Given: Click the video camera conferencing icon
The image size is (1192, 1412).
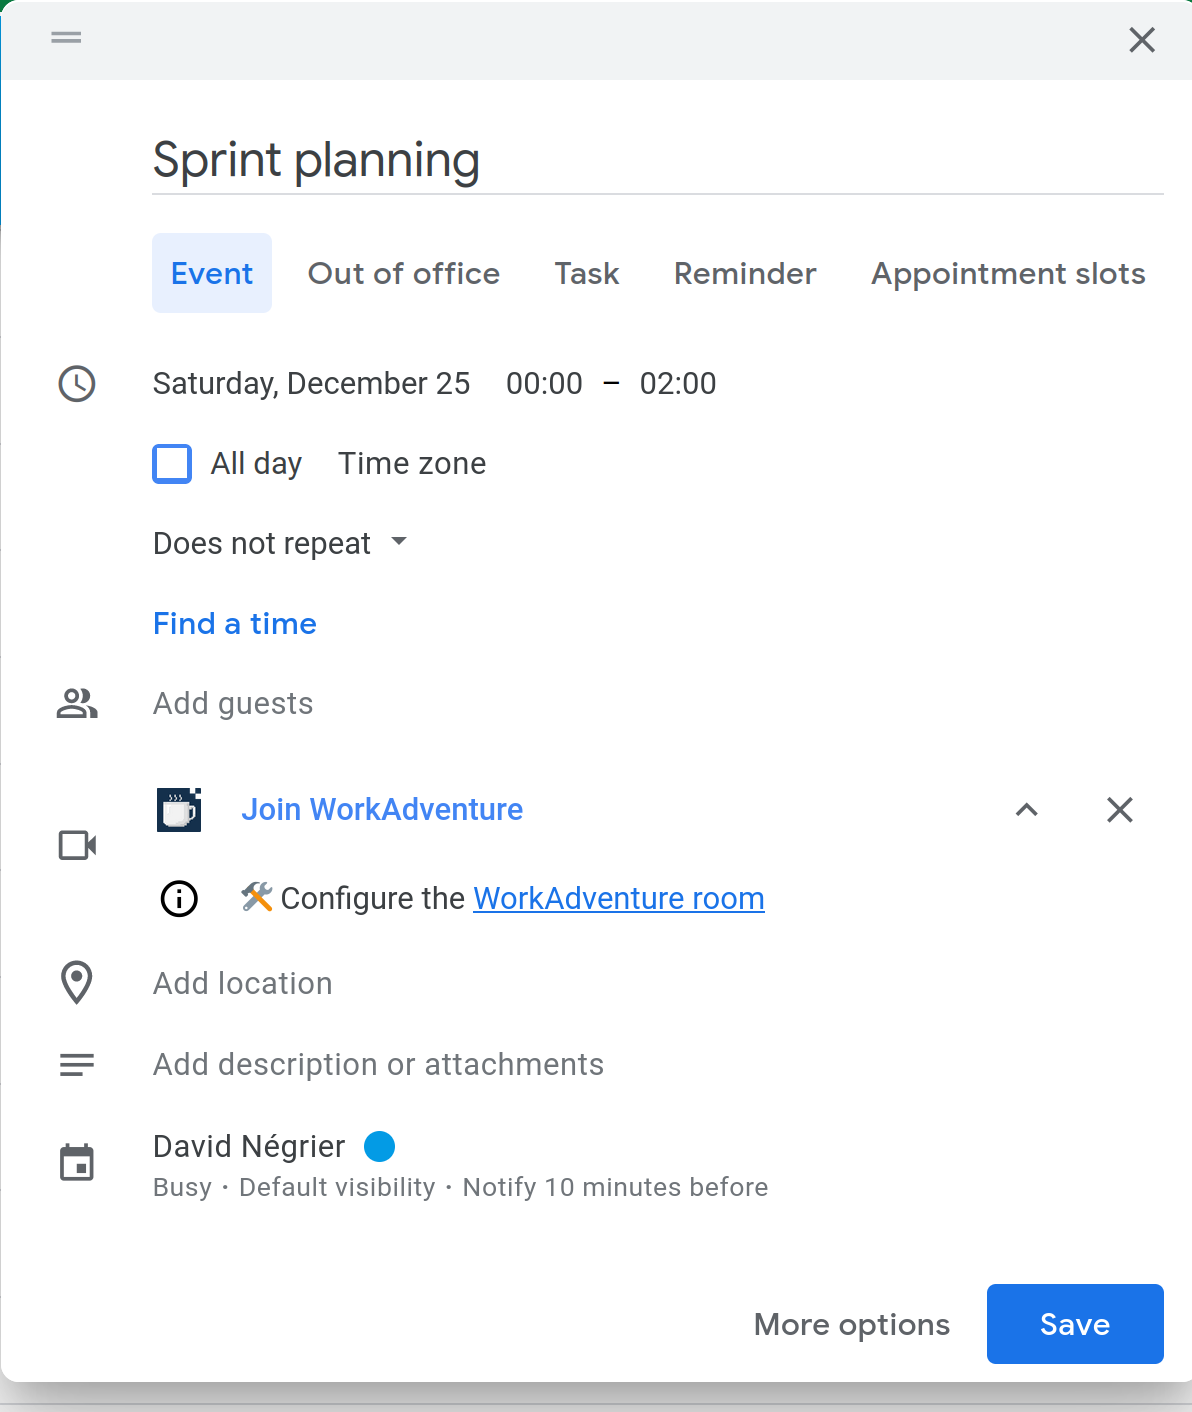Looking at the screenshot, I should [x=77, y=845].
